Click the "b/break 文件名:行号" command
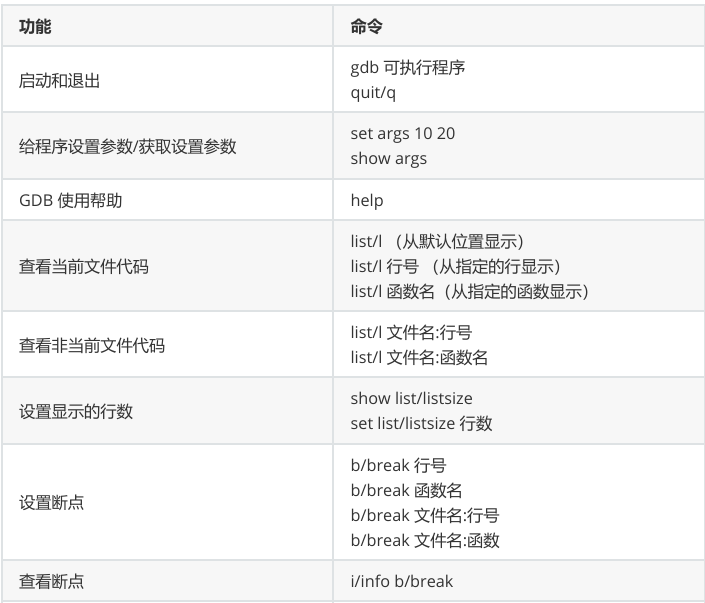This screenshot has height=603, width=705. click(424, 515)
